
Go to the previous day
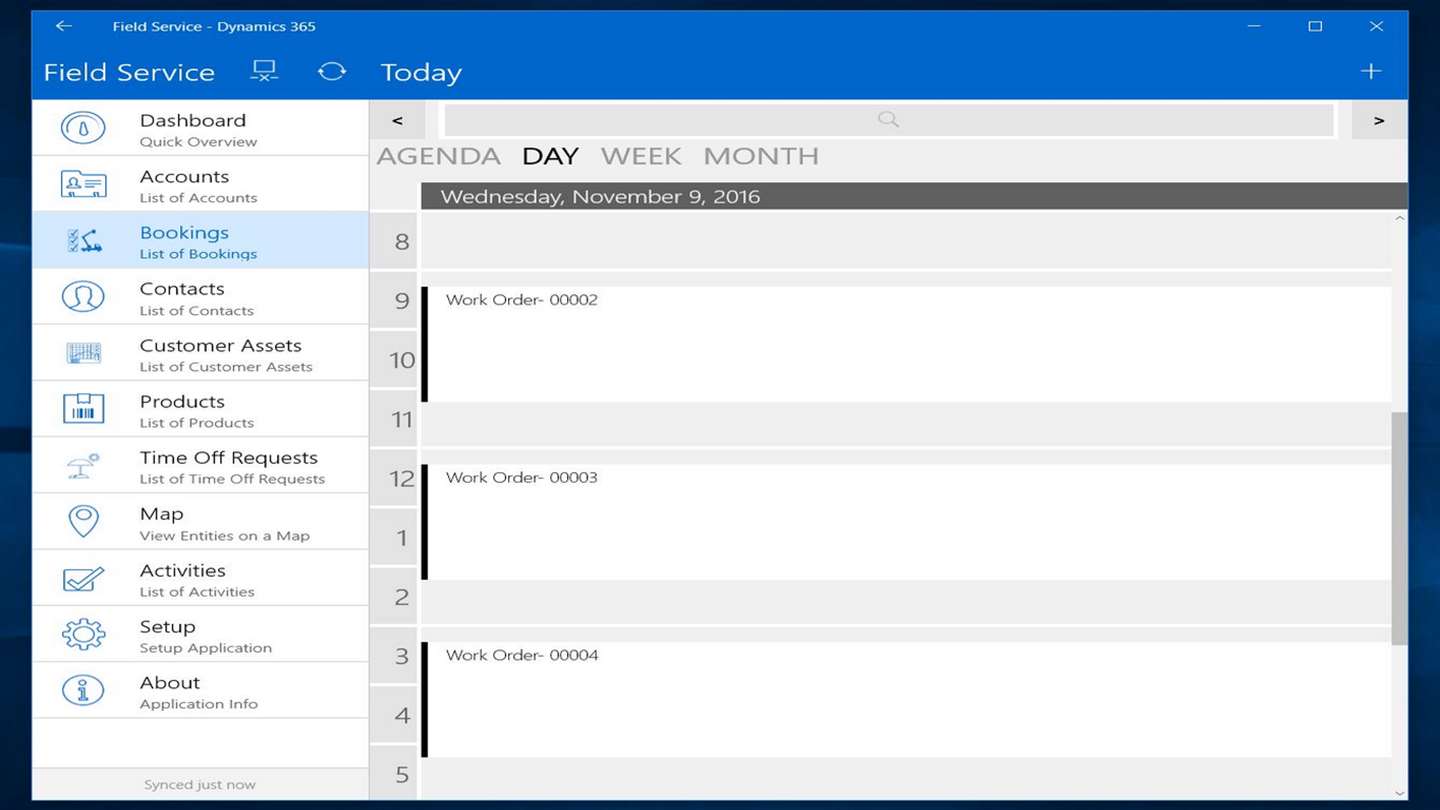coord(397,120)
